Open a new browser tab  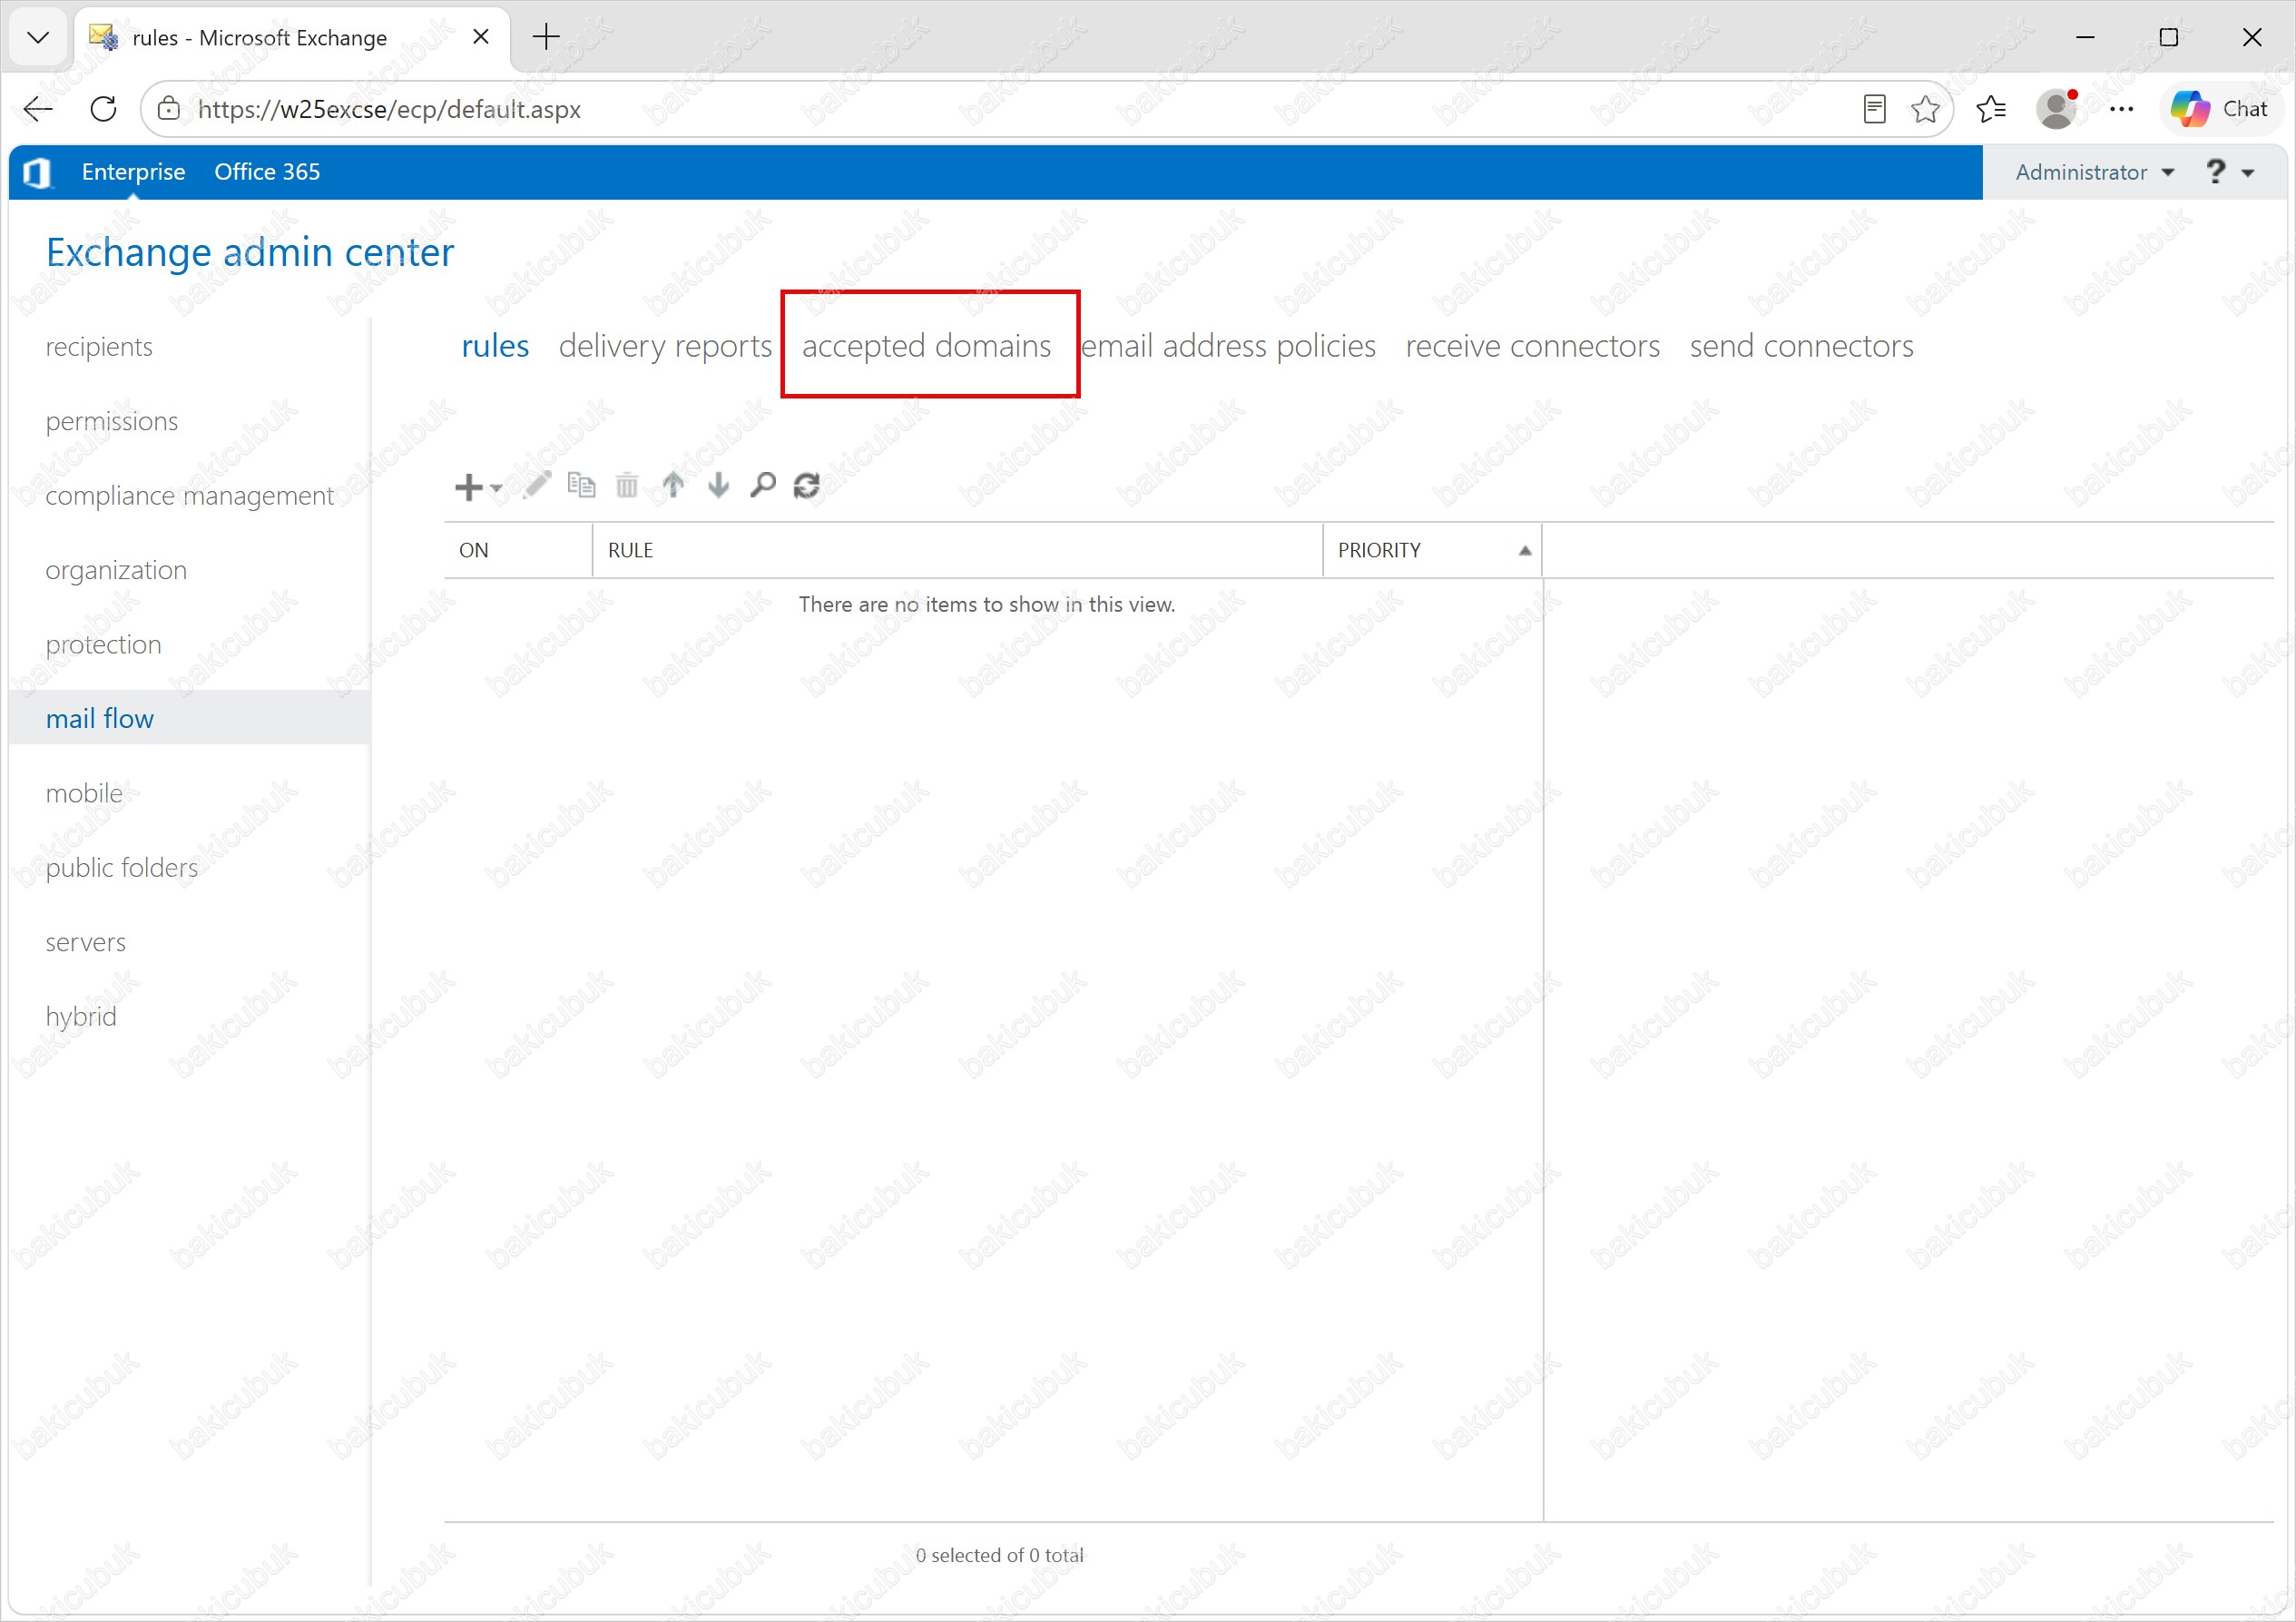click(546, 37)
